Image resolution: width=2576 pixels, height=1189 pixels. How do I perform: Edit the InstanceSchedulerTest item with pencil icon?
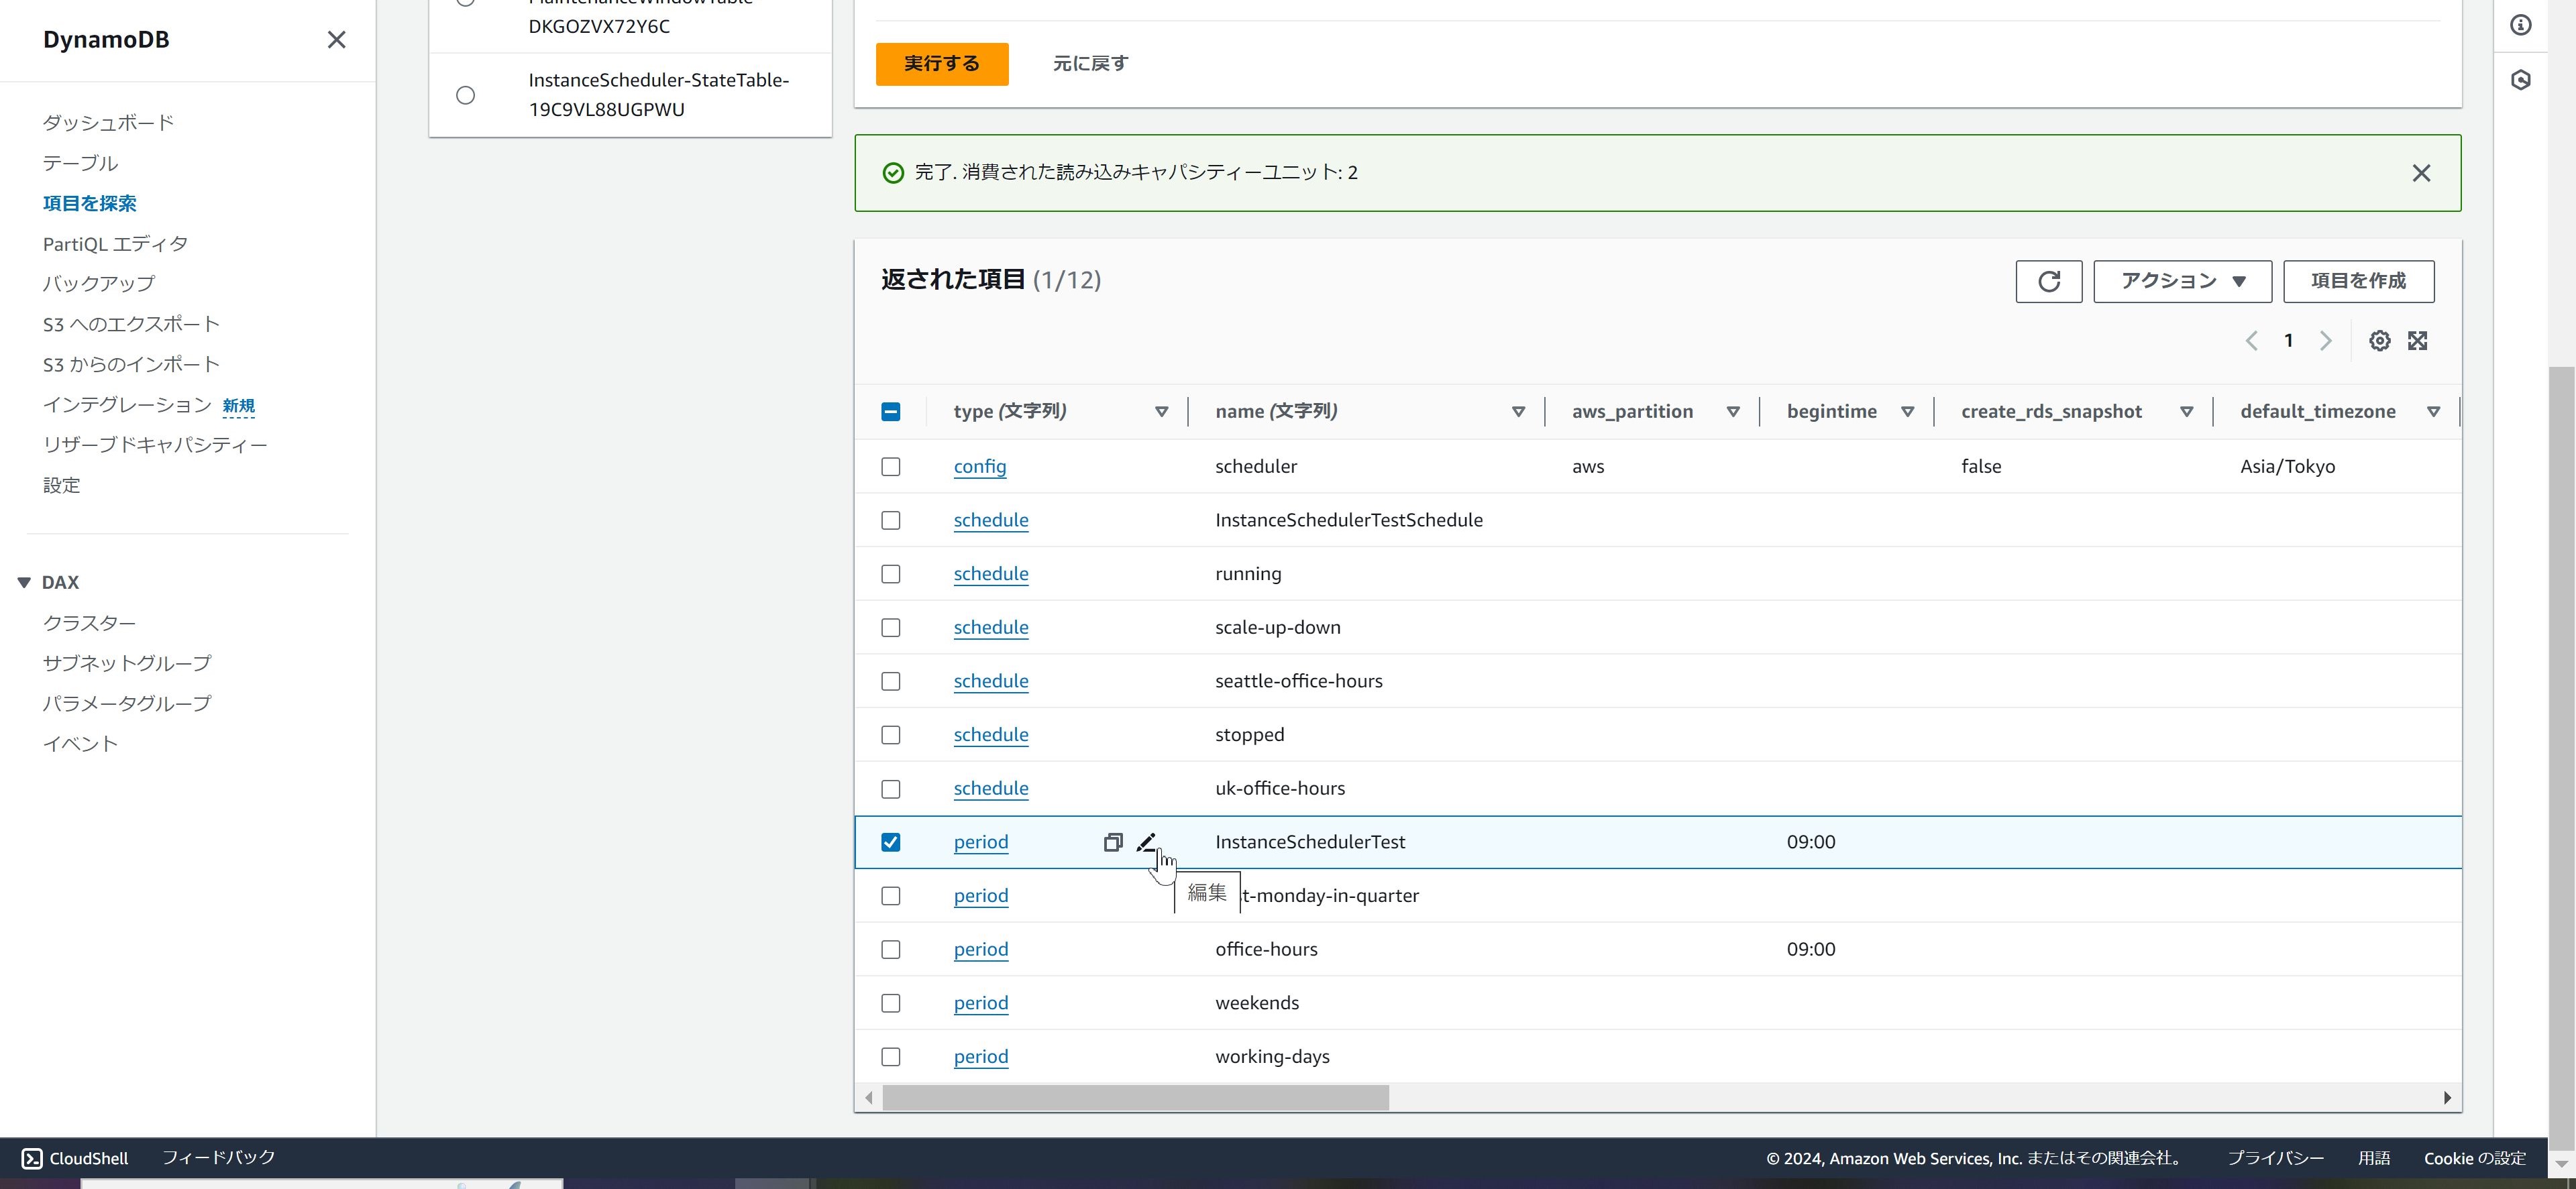click(x=1147, y=841)
